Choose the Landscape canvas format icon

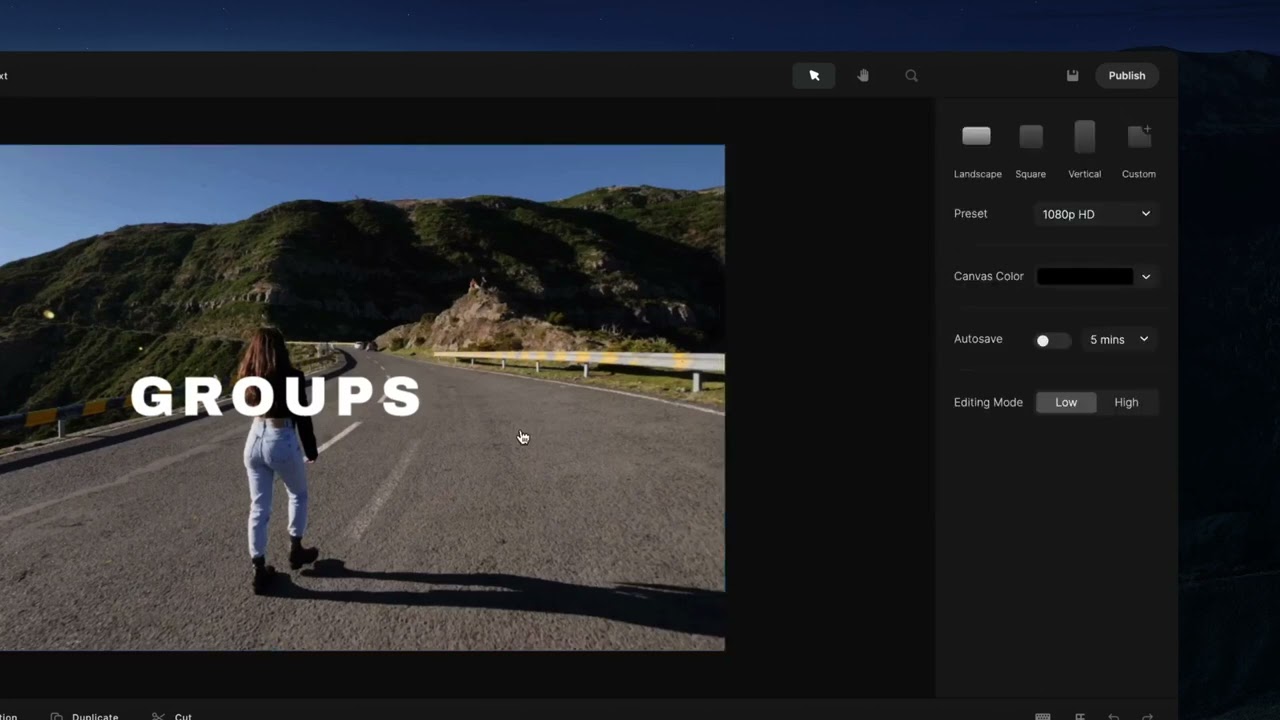click(976, 137)
